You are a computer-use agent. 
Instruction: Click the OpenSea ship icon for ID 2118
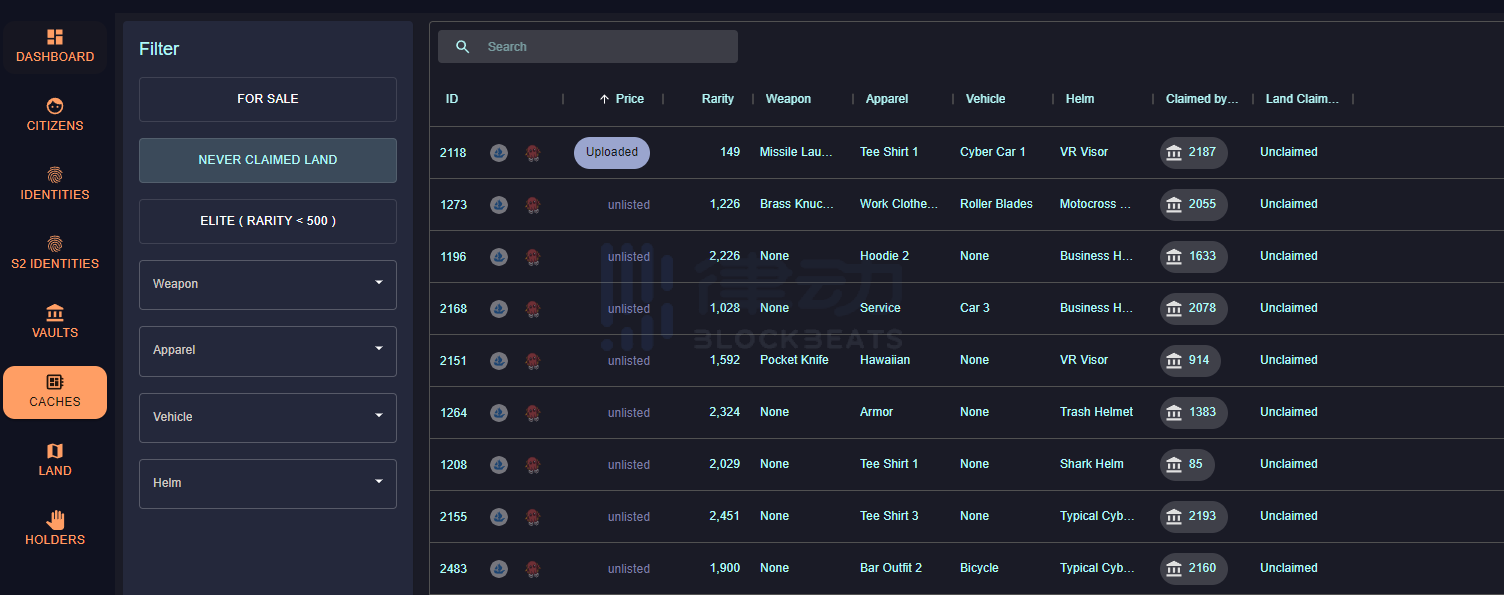click(x=499, y=153)
